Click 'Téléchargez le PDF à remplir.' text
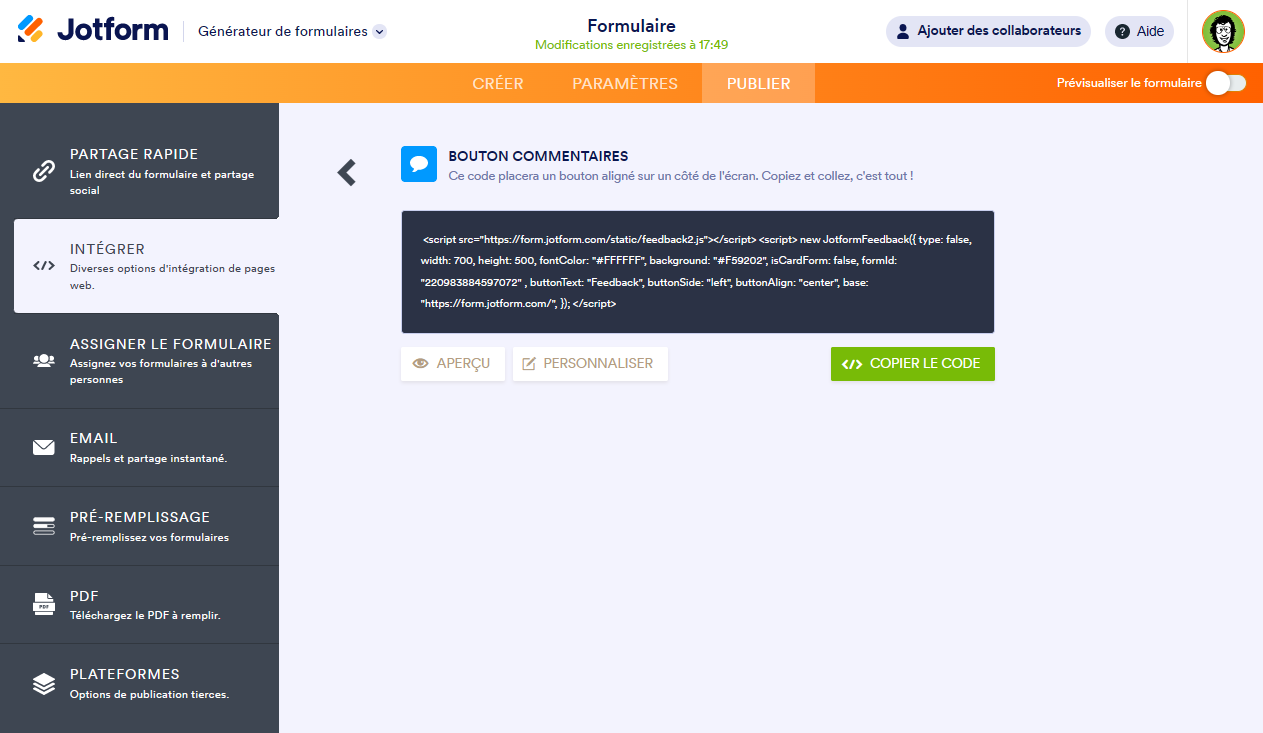Image resolution: width=1263 pixels, height=733 pixels. tap(145, 616)
